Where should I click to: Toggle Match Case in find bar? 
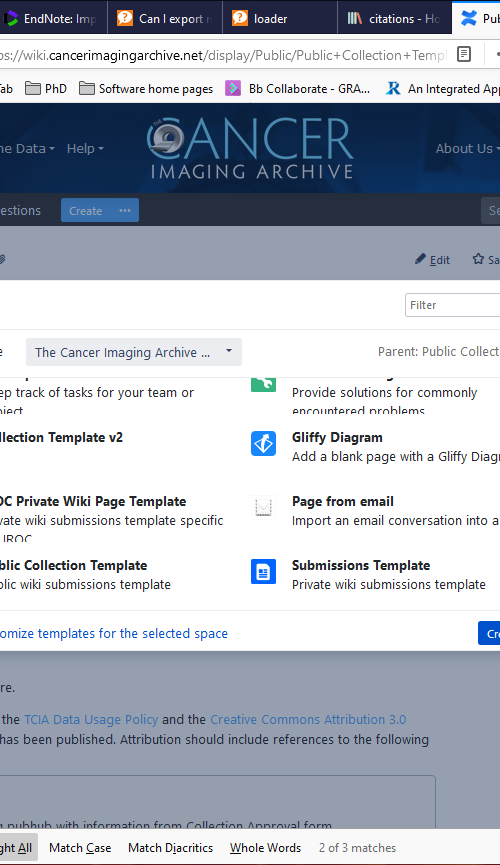80,848
